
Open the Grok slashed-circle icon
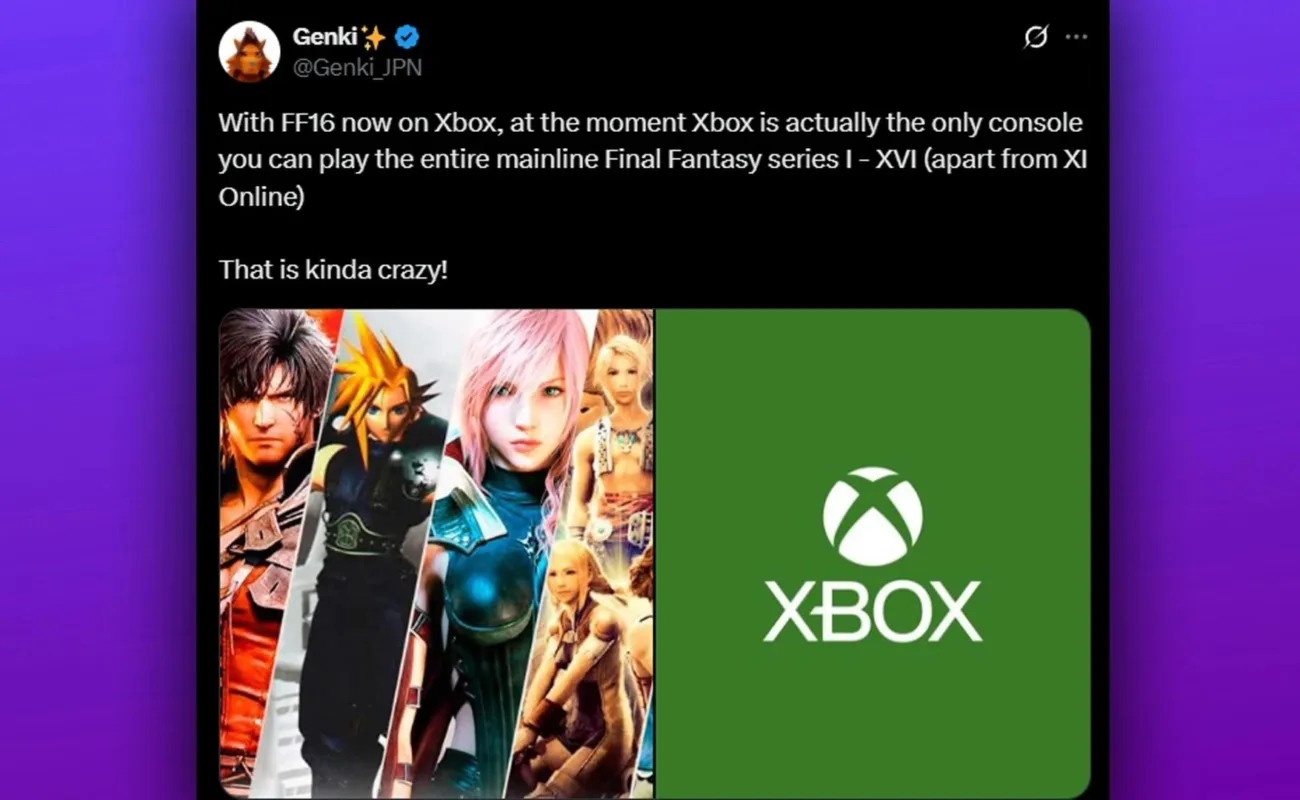click(1036, 37)
